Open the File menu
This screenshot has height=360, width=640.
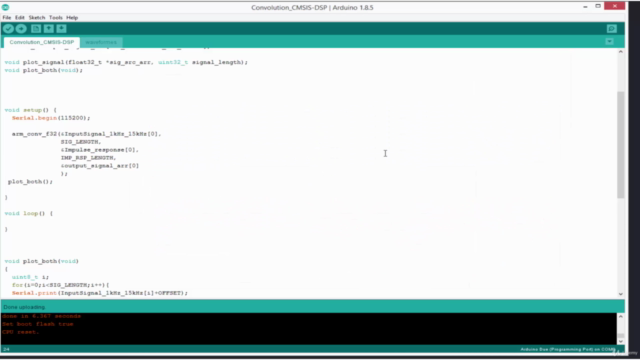[x=7, y=18]
